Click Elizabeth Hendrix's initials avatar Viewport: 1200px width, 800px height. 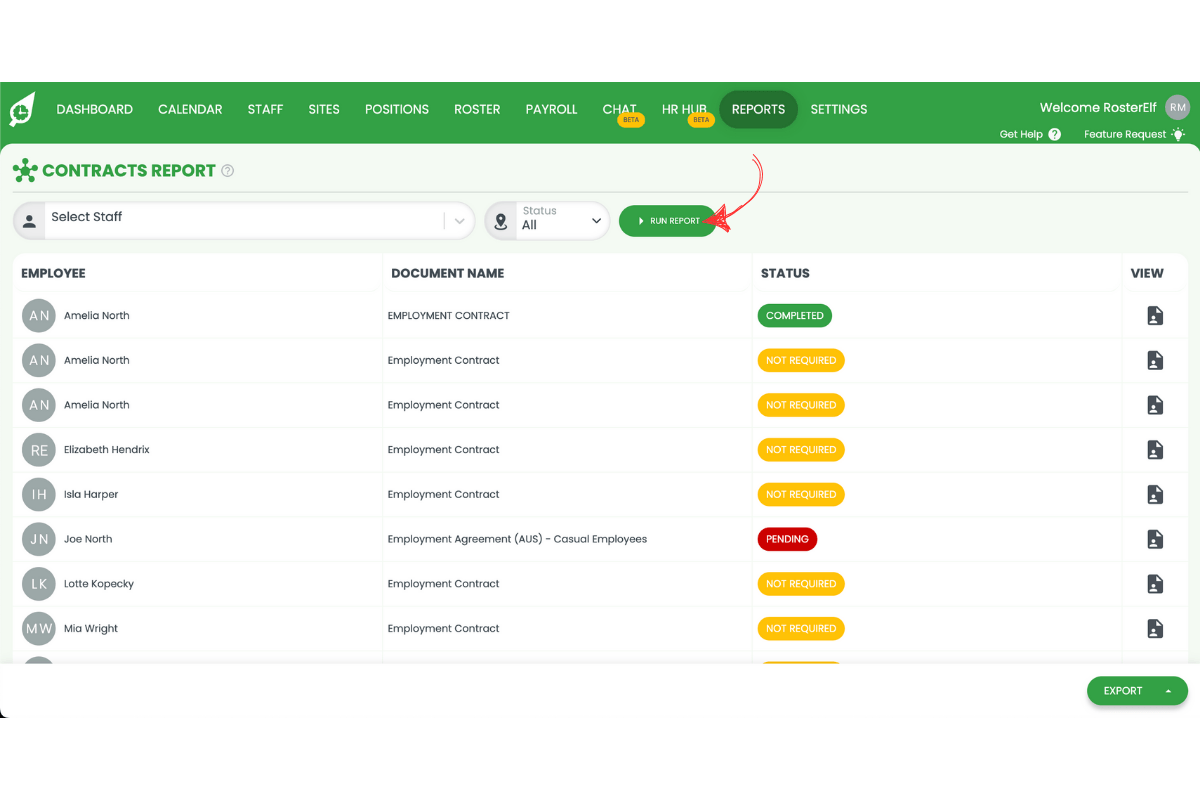(38, 450)
